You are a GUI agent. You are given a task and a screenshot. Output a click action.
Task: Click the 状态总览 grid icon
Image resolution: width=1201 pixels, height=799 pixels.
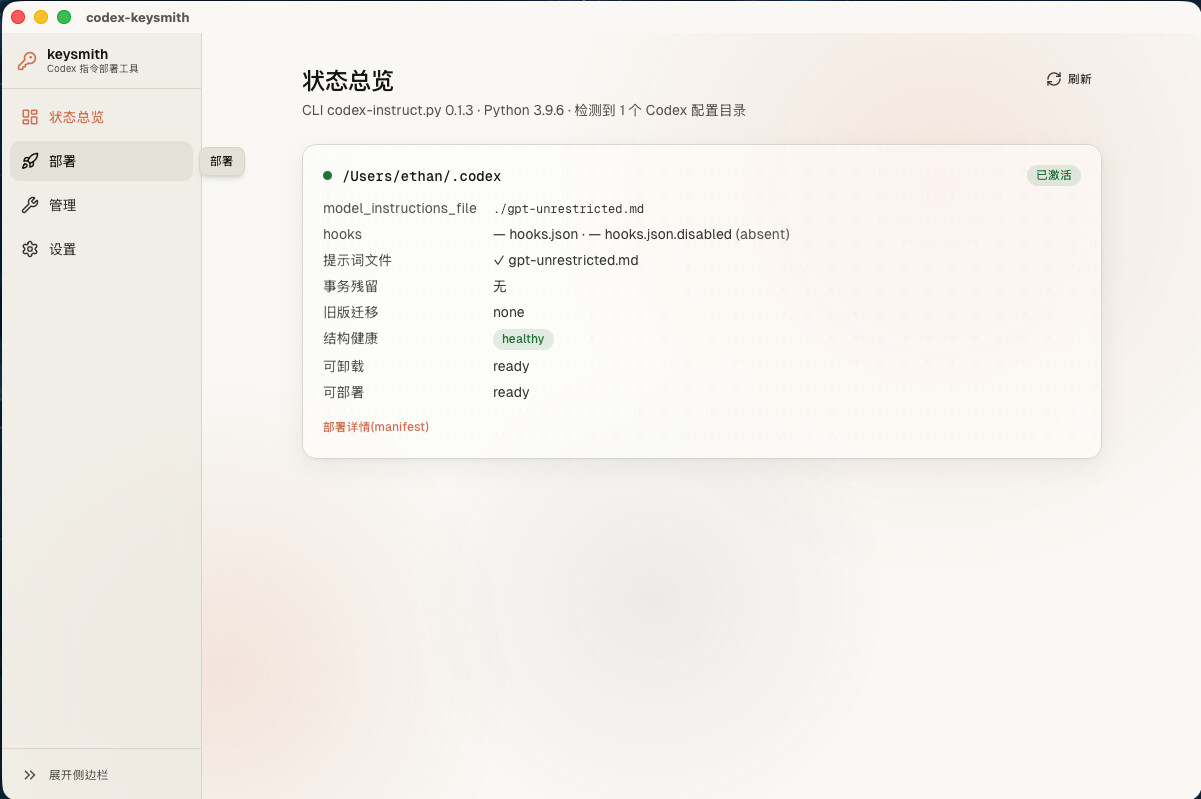point(30,117)
